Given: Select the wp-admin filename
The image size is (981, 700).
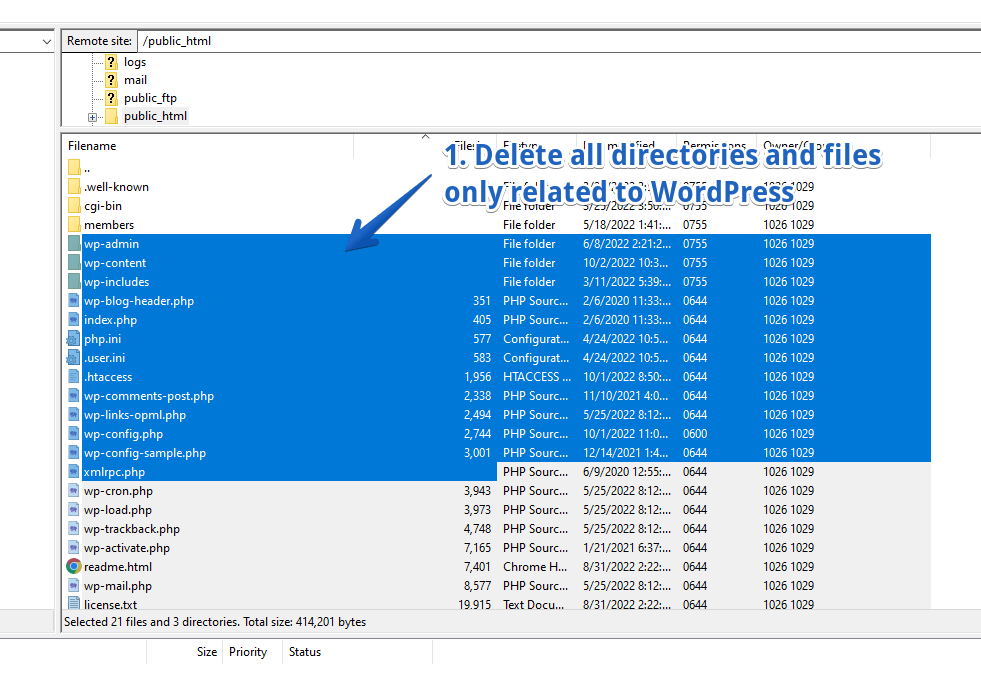Looking at the screenshot, I should coord(111,244).
